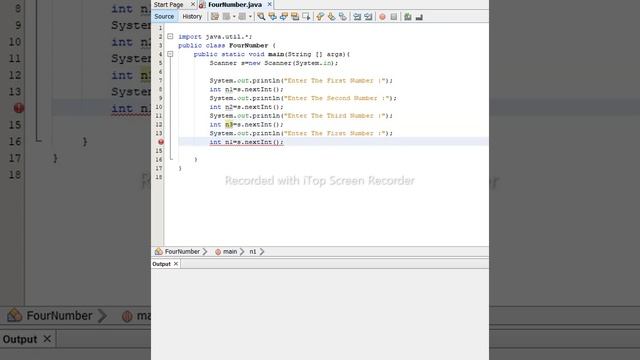Viewport: 640px width, 360px height.
Task: Open the Back history dropdown arrow
Action: point(234,17)
